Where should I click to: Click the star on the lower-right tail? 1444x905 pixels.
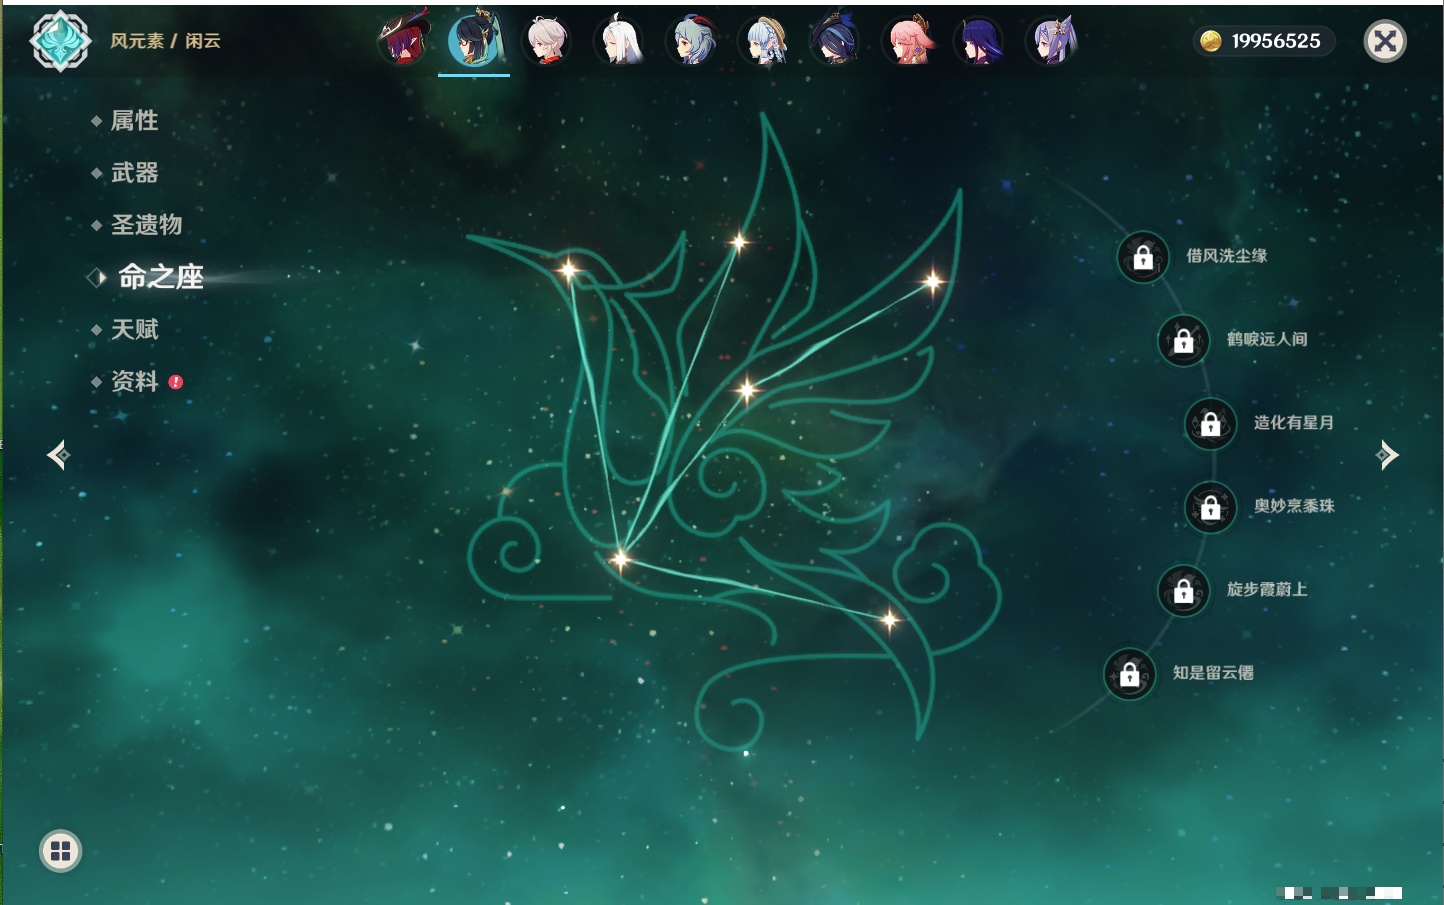[x=889, y=621]
